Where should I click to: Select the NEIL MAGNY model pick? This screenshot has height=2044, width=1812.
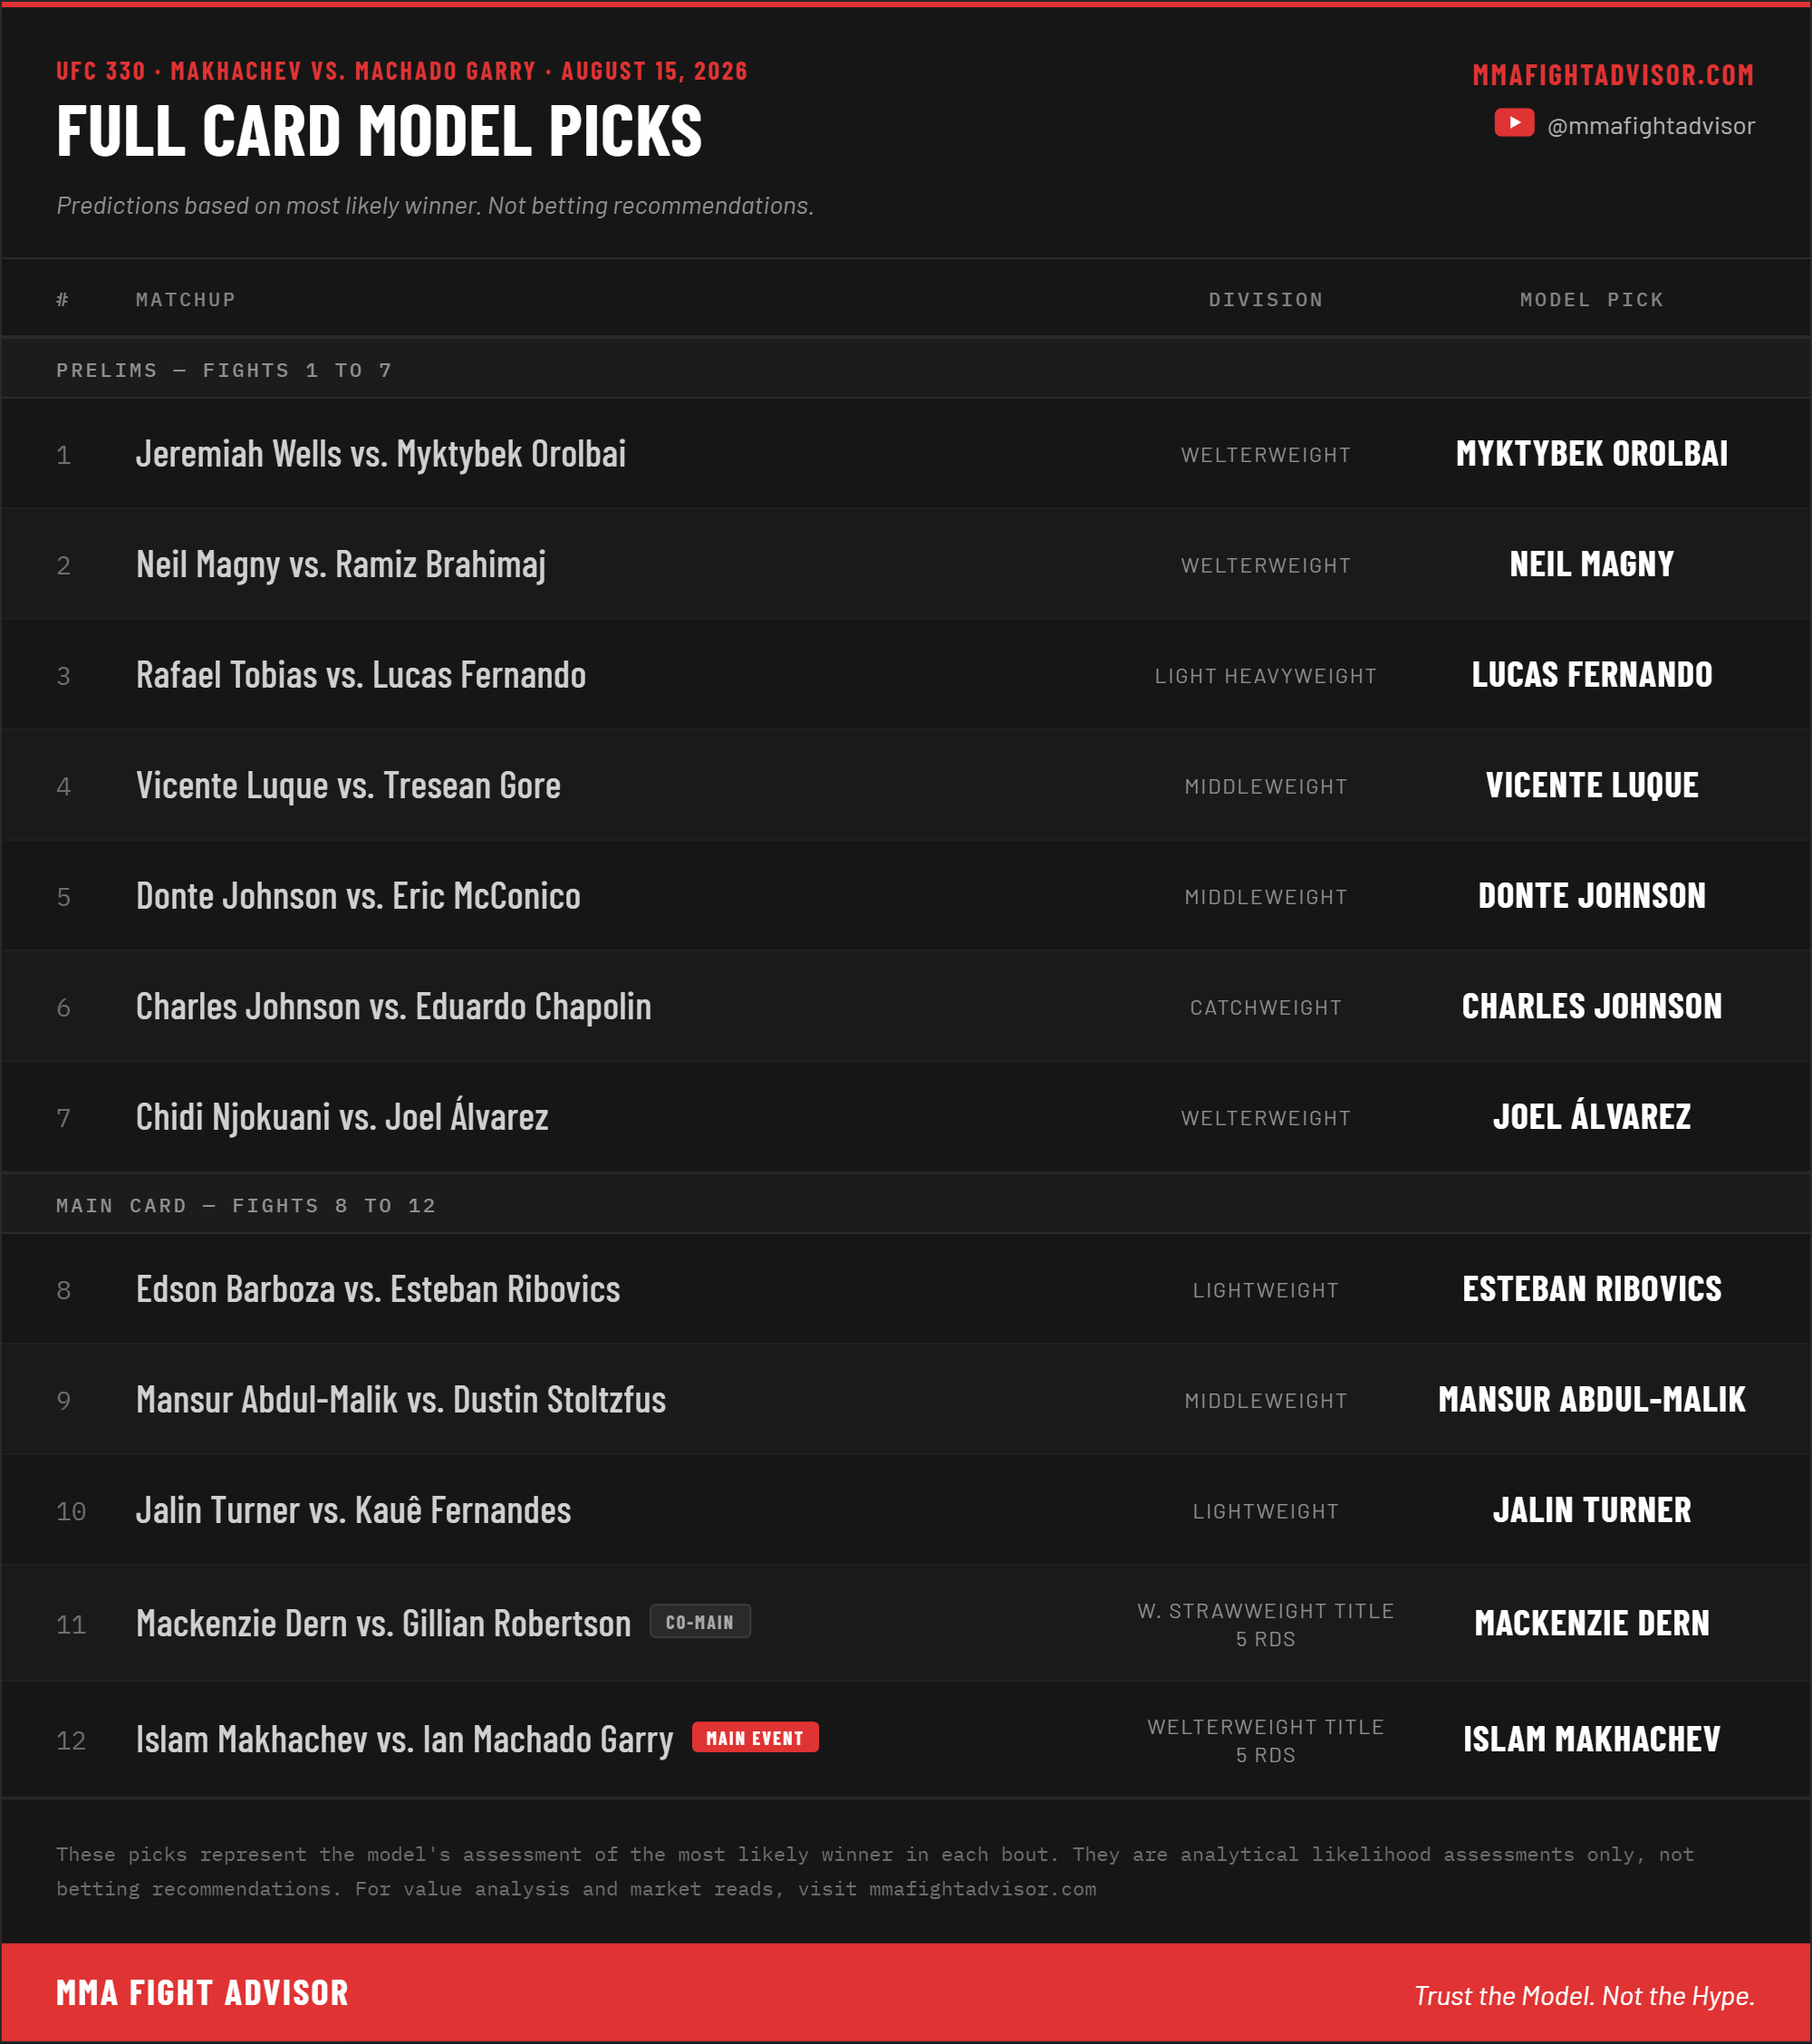tap(1592, 564)
